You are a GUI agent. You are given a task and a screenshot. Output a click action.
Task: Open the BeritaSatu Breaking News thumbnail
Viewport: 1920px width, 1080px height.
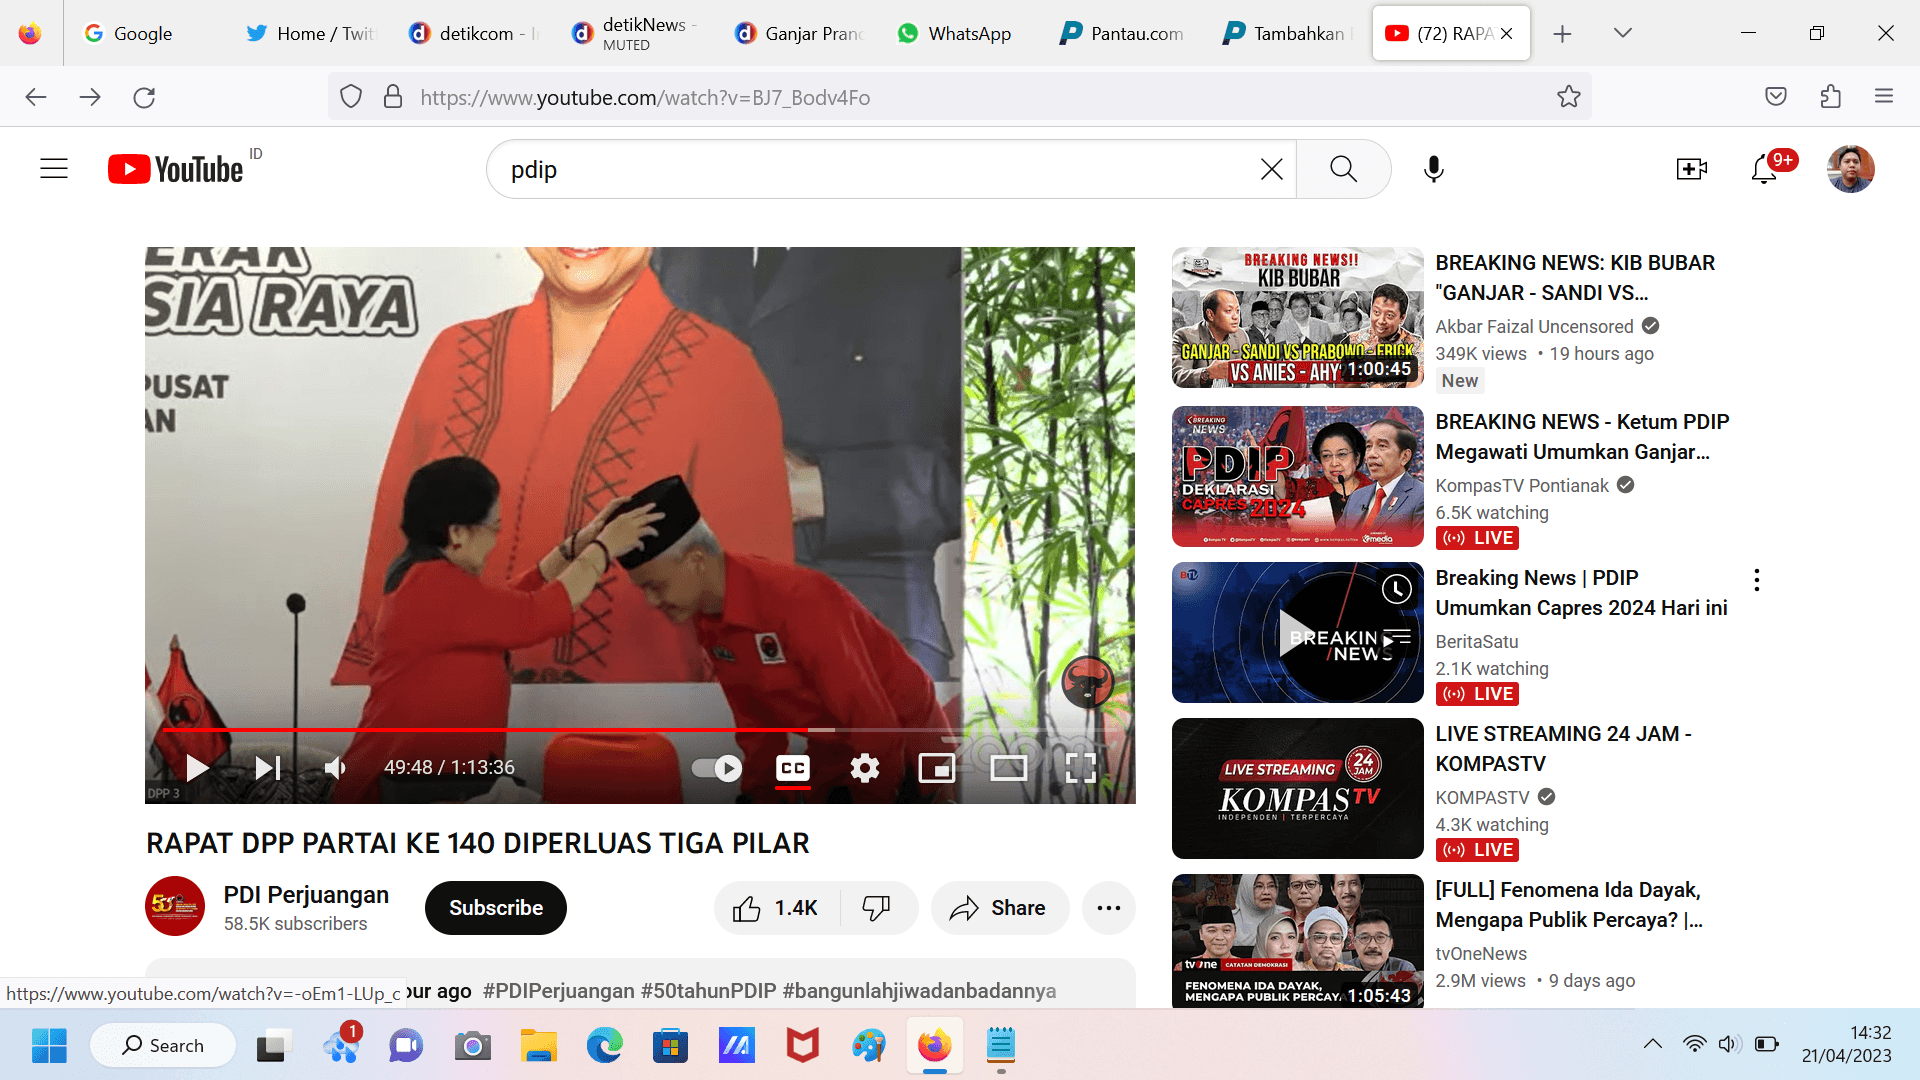point(1297,632)
